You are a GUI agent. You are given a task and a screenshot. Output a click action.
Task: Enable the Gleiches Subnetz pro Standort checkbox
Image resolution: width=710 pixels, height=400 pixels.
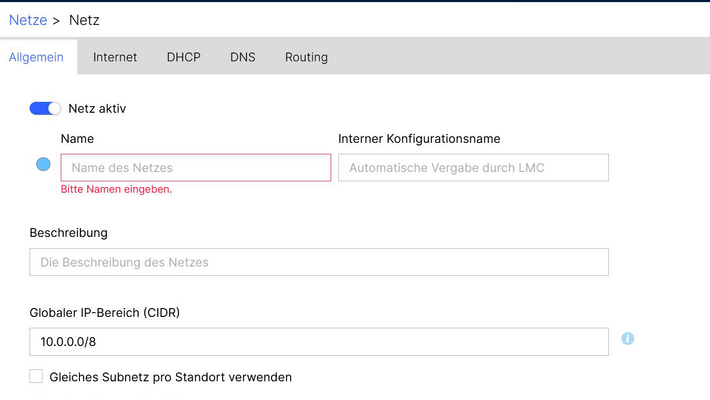(x=37, y=377)
